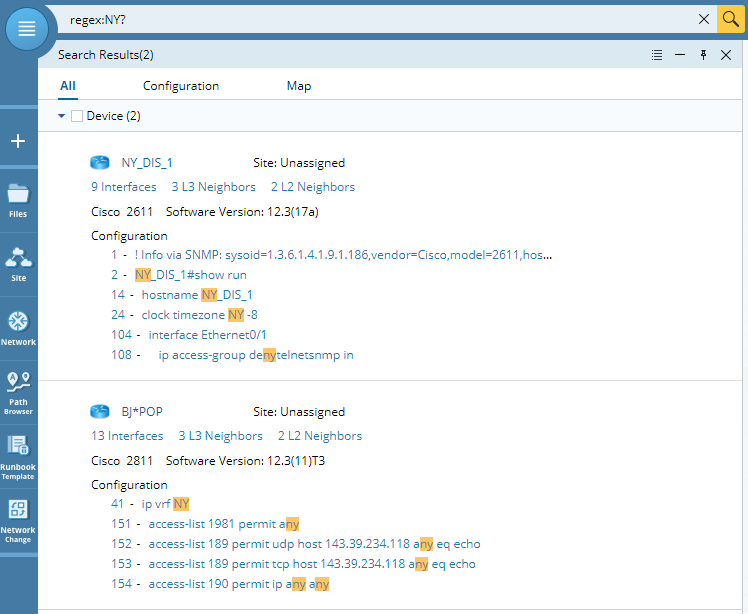View 2 L2 Neighbors of NY_DIS_1
Screen dimensions: 748x614
(x=313, y=187)
